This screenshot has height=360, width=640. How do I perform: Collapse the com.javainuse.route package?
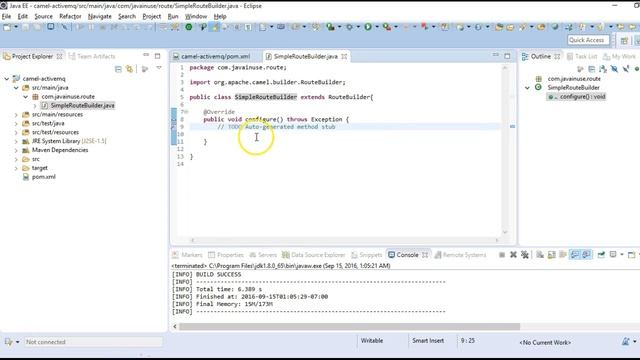[25, 96]
